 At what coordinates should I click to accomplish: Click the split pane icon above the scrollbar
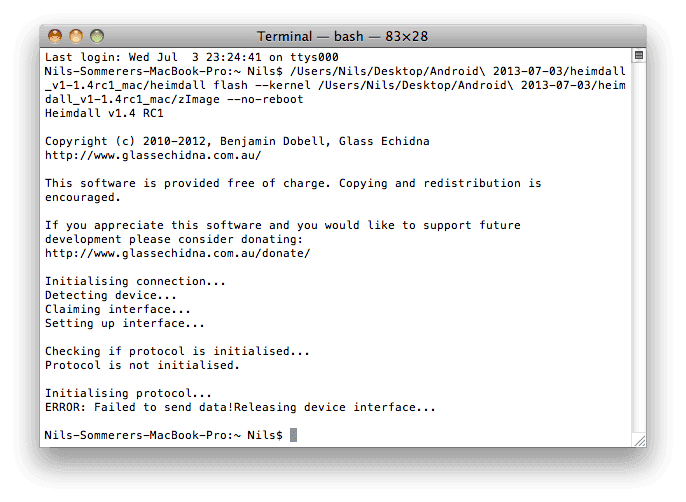[x=639, y=56]
